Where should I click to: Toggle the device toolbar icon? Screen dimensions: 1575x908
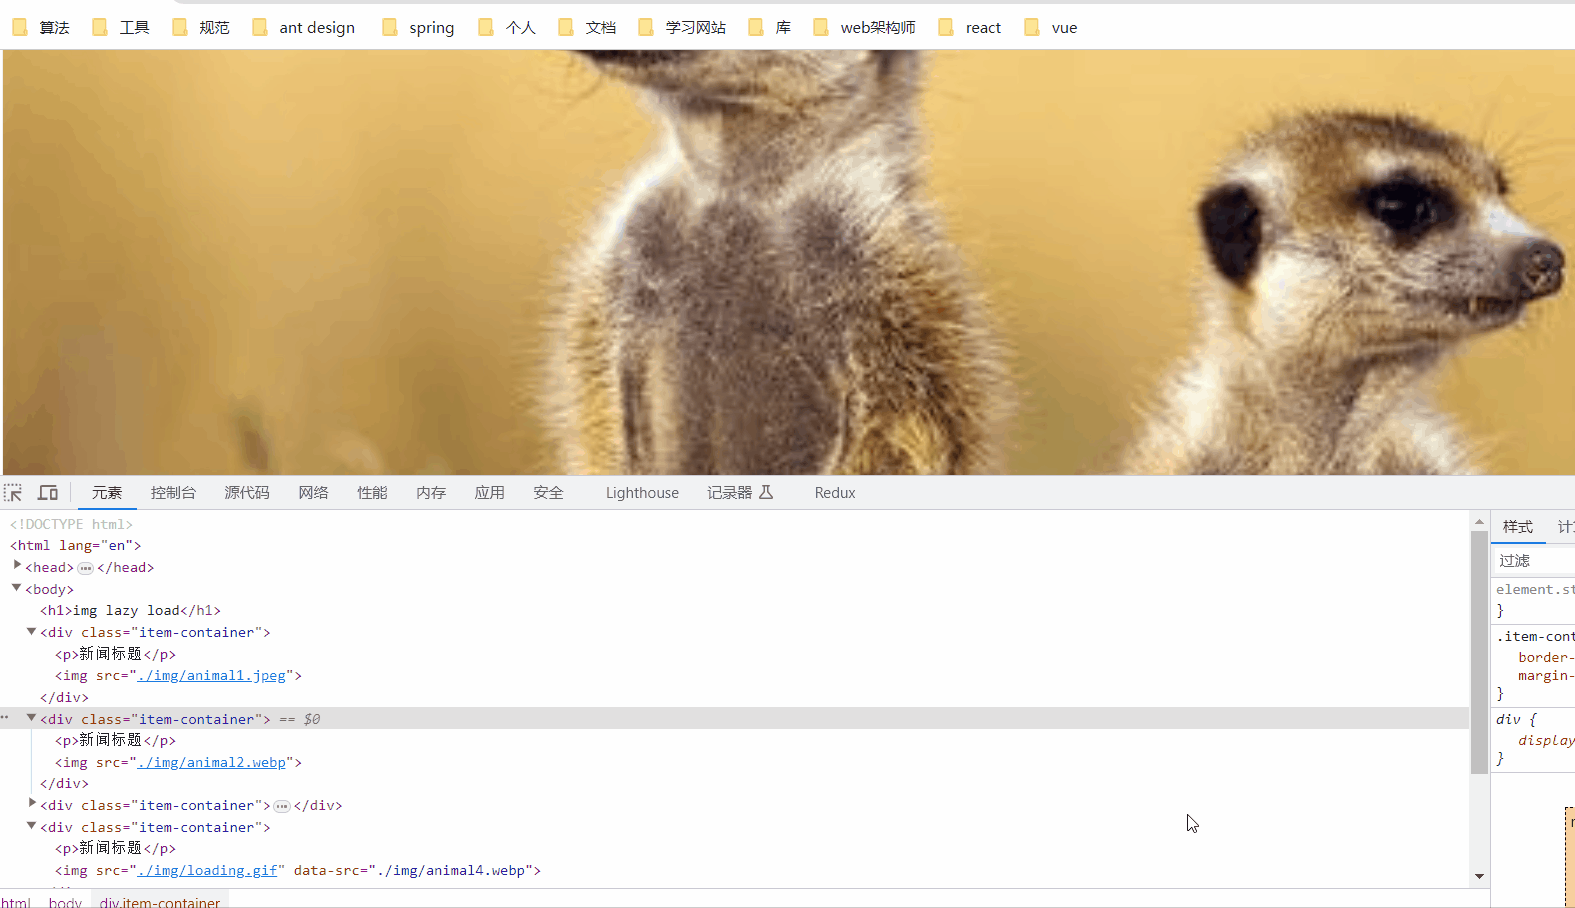click(48, 493)
